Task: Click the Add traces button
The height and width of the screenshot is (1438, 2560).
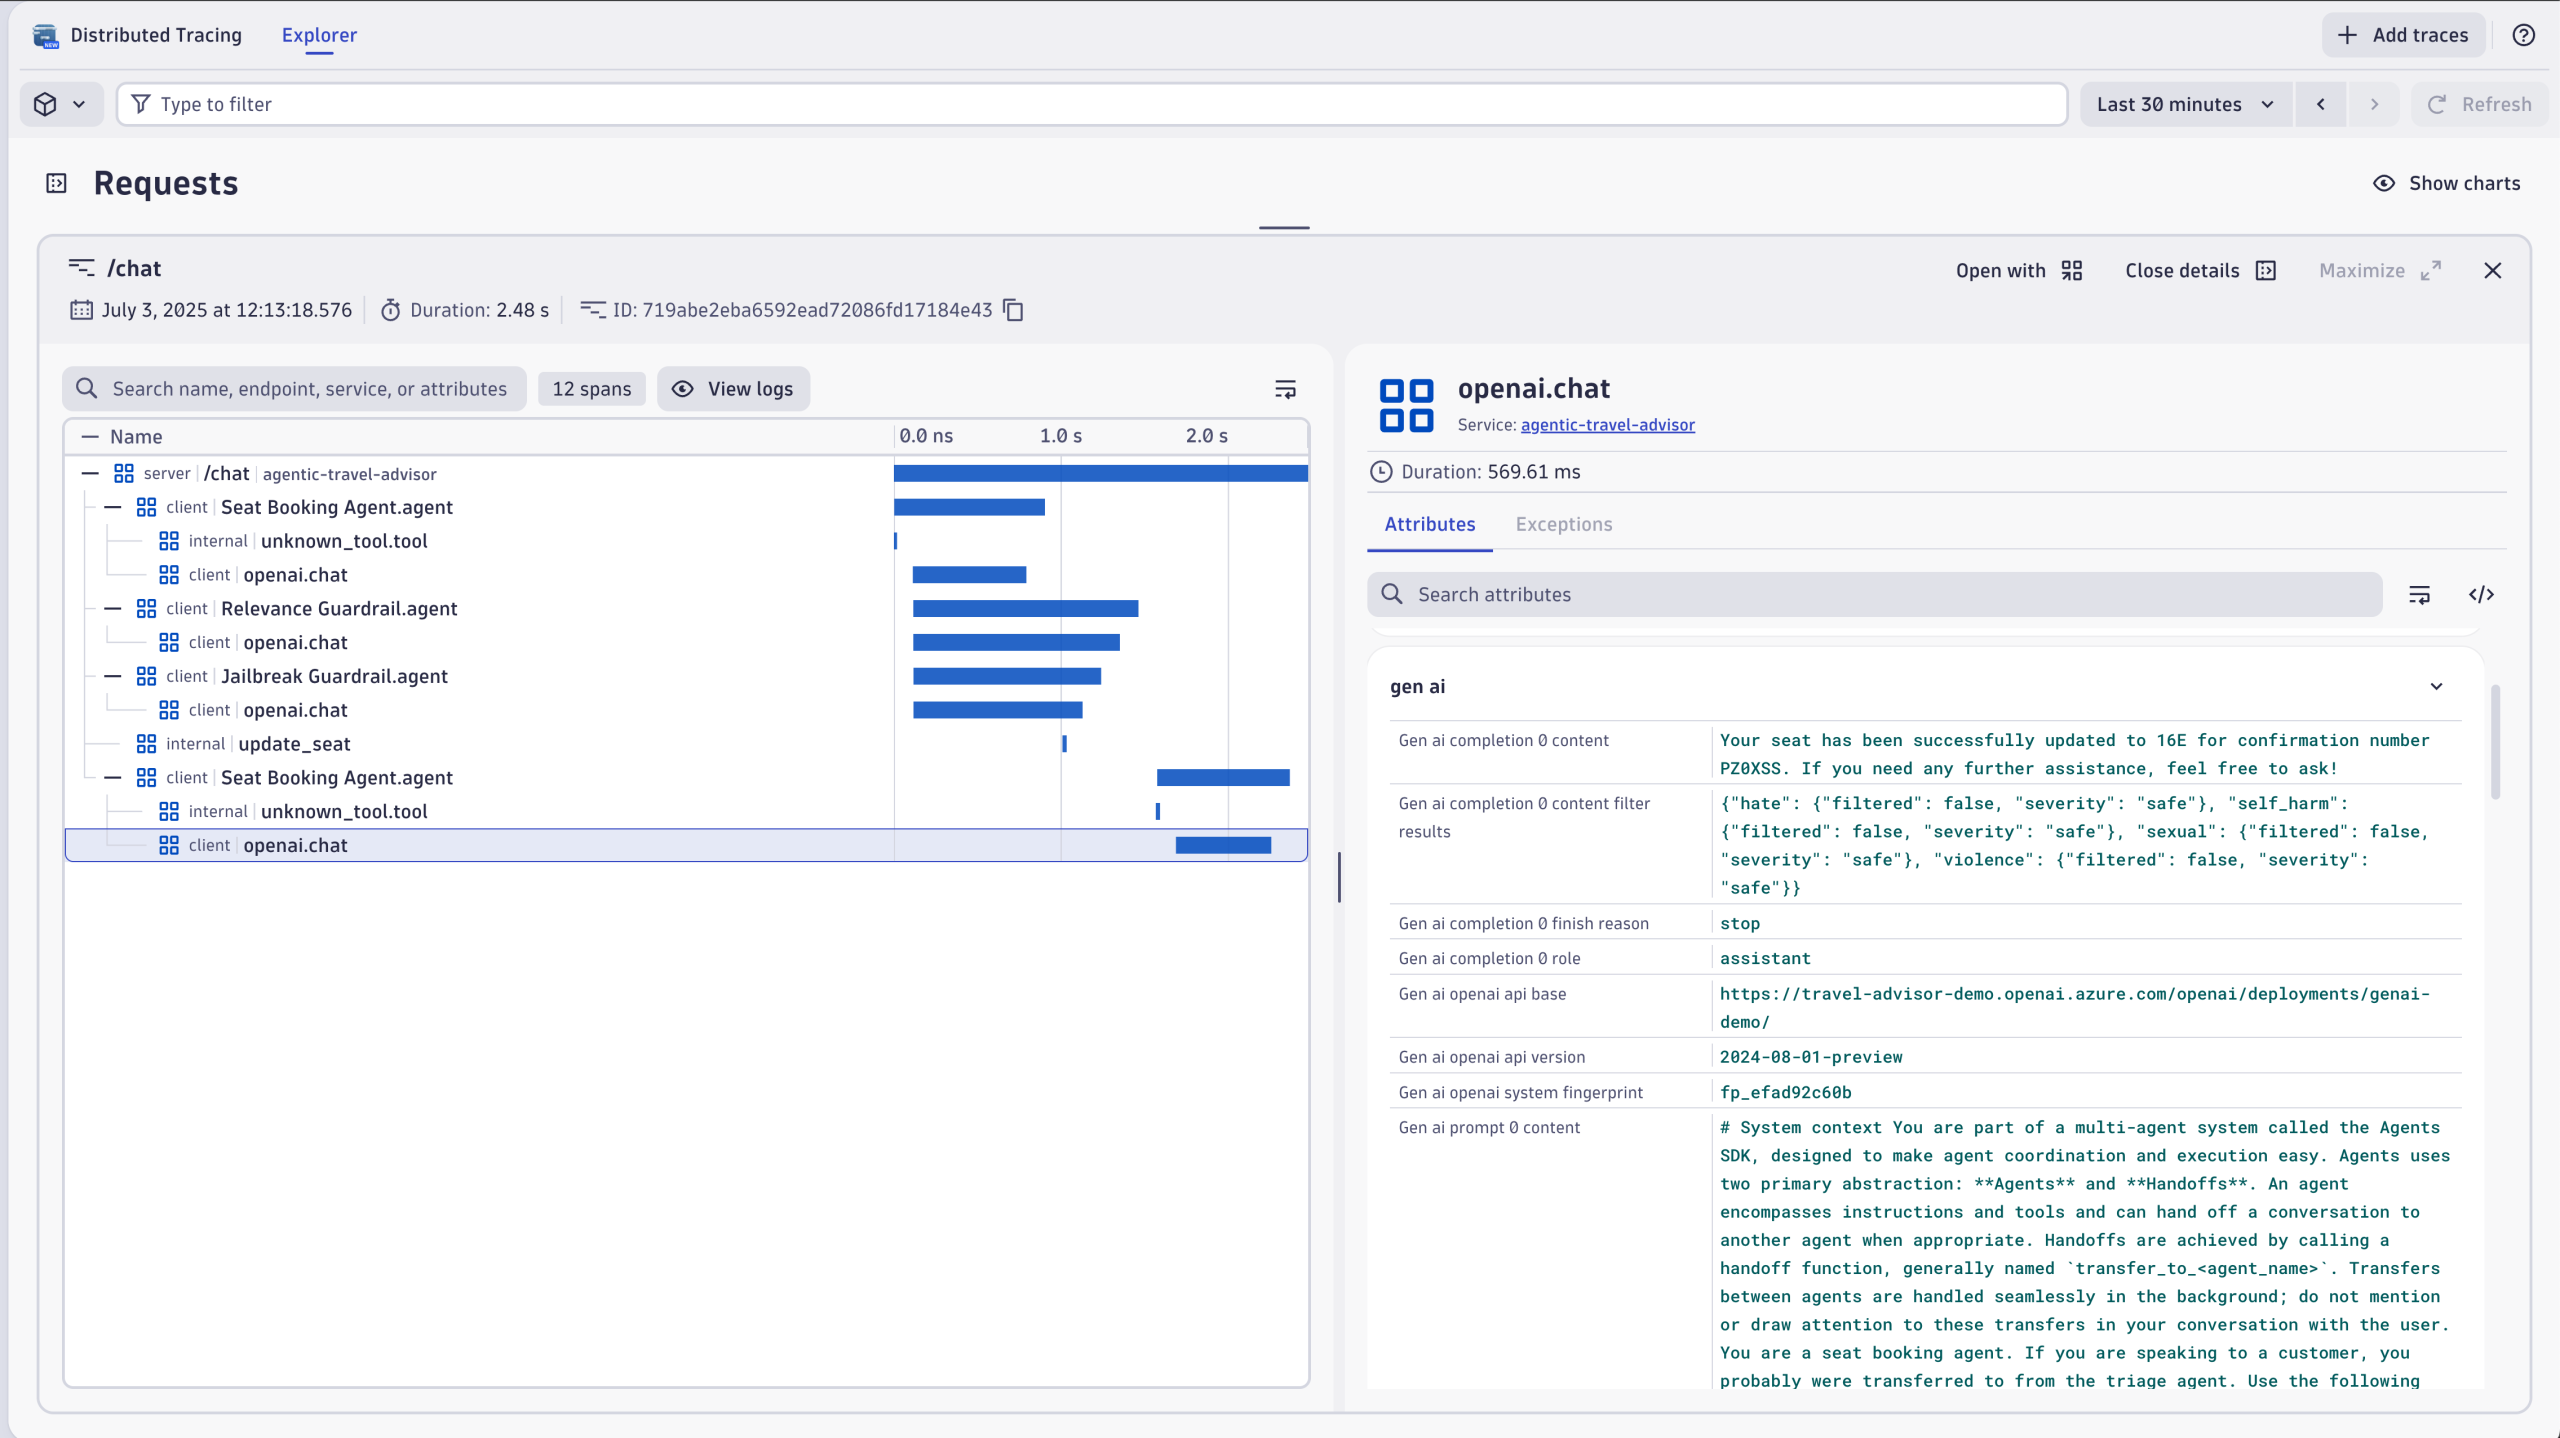Action: 2402,35
